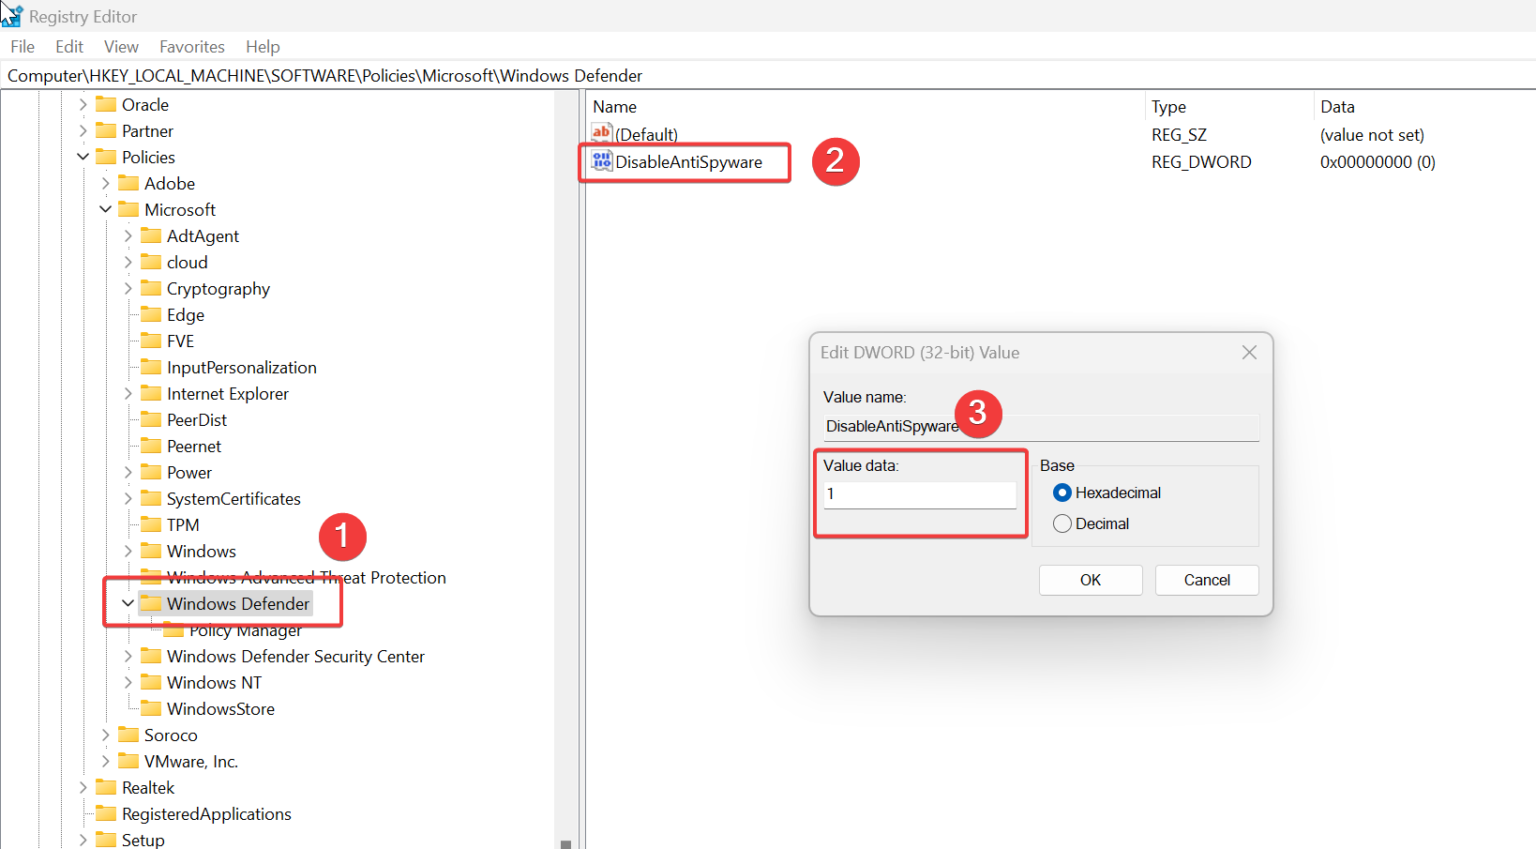Screen dimensions: 1536x849
Task: Click the Value data input field
Action: click(x=919, y=494)
